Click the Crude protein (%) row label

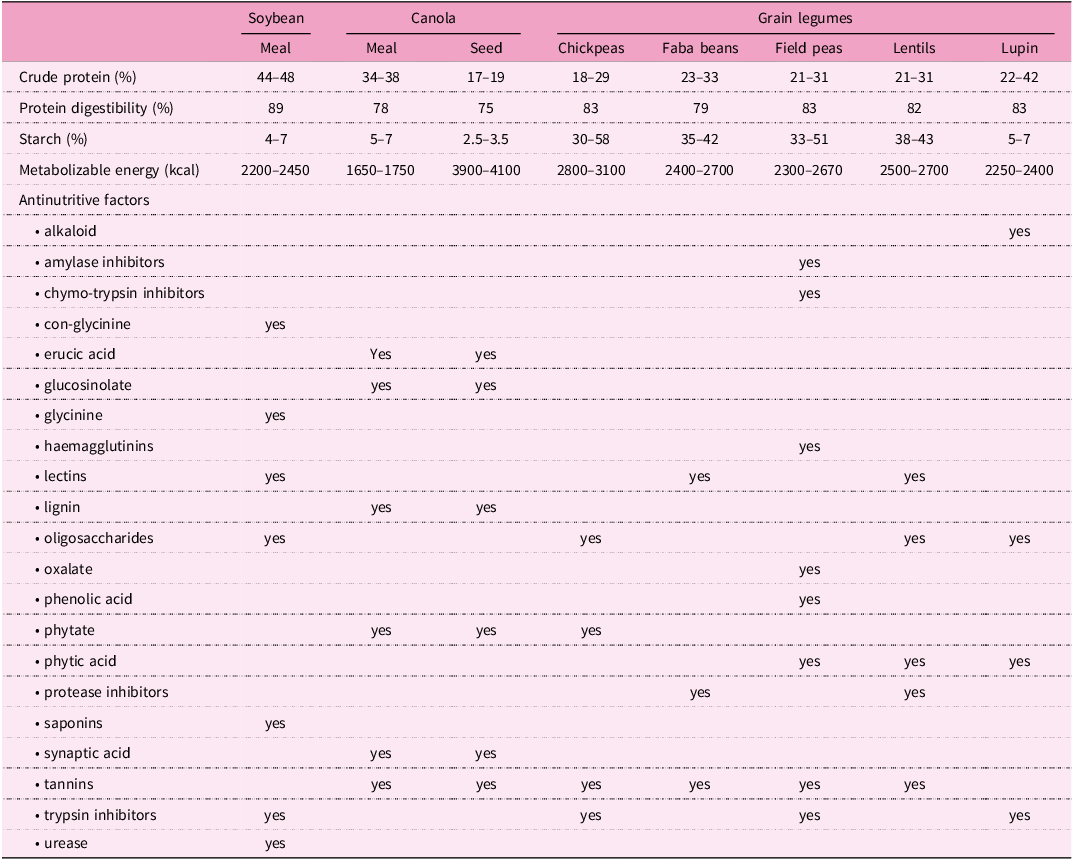coord(78,77)
